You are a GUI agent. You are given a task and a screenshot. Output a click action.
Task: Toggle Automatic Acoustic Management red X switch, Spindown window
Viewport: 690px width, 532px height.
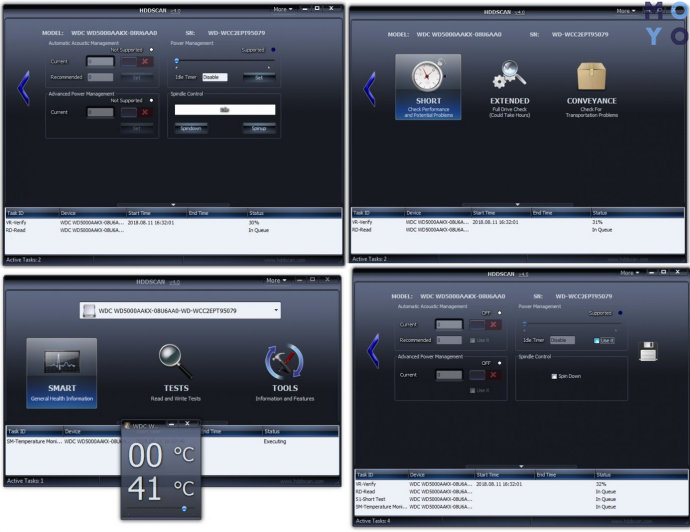pyautogui.click(x=137, y=62)
